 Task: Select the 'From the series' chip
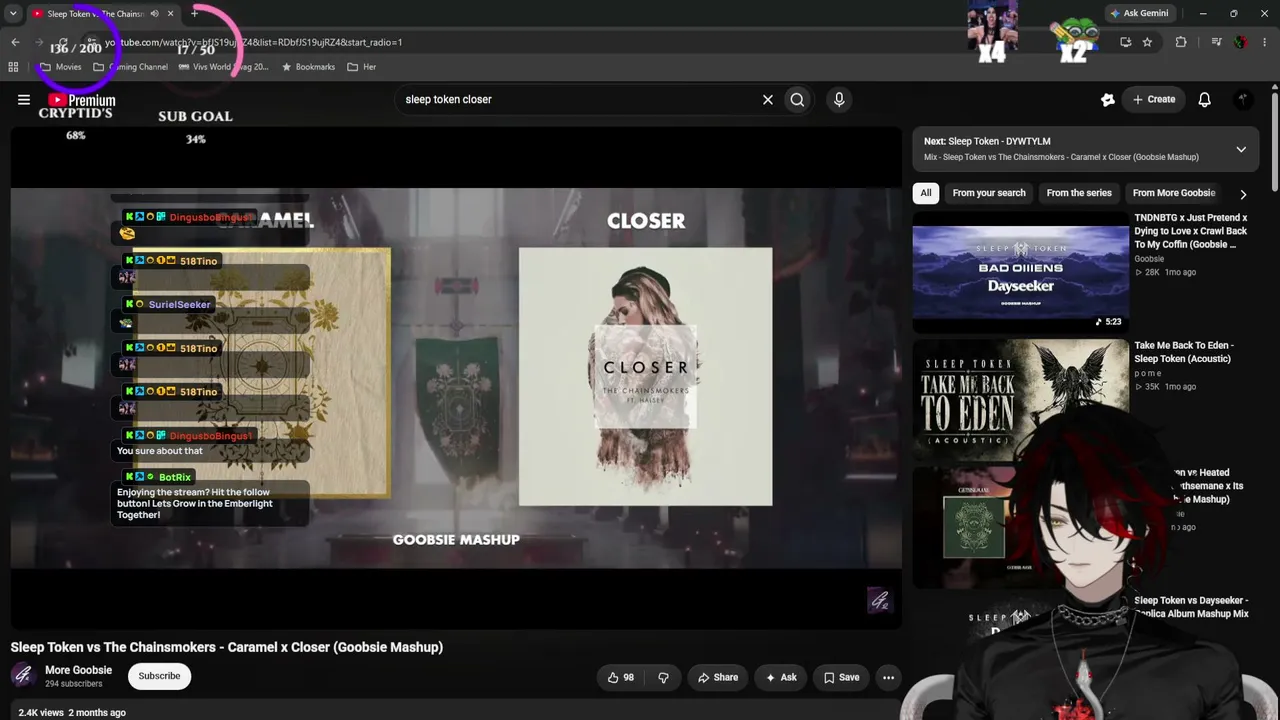(x=1079, y=193)
